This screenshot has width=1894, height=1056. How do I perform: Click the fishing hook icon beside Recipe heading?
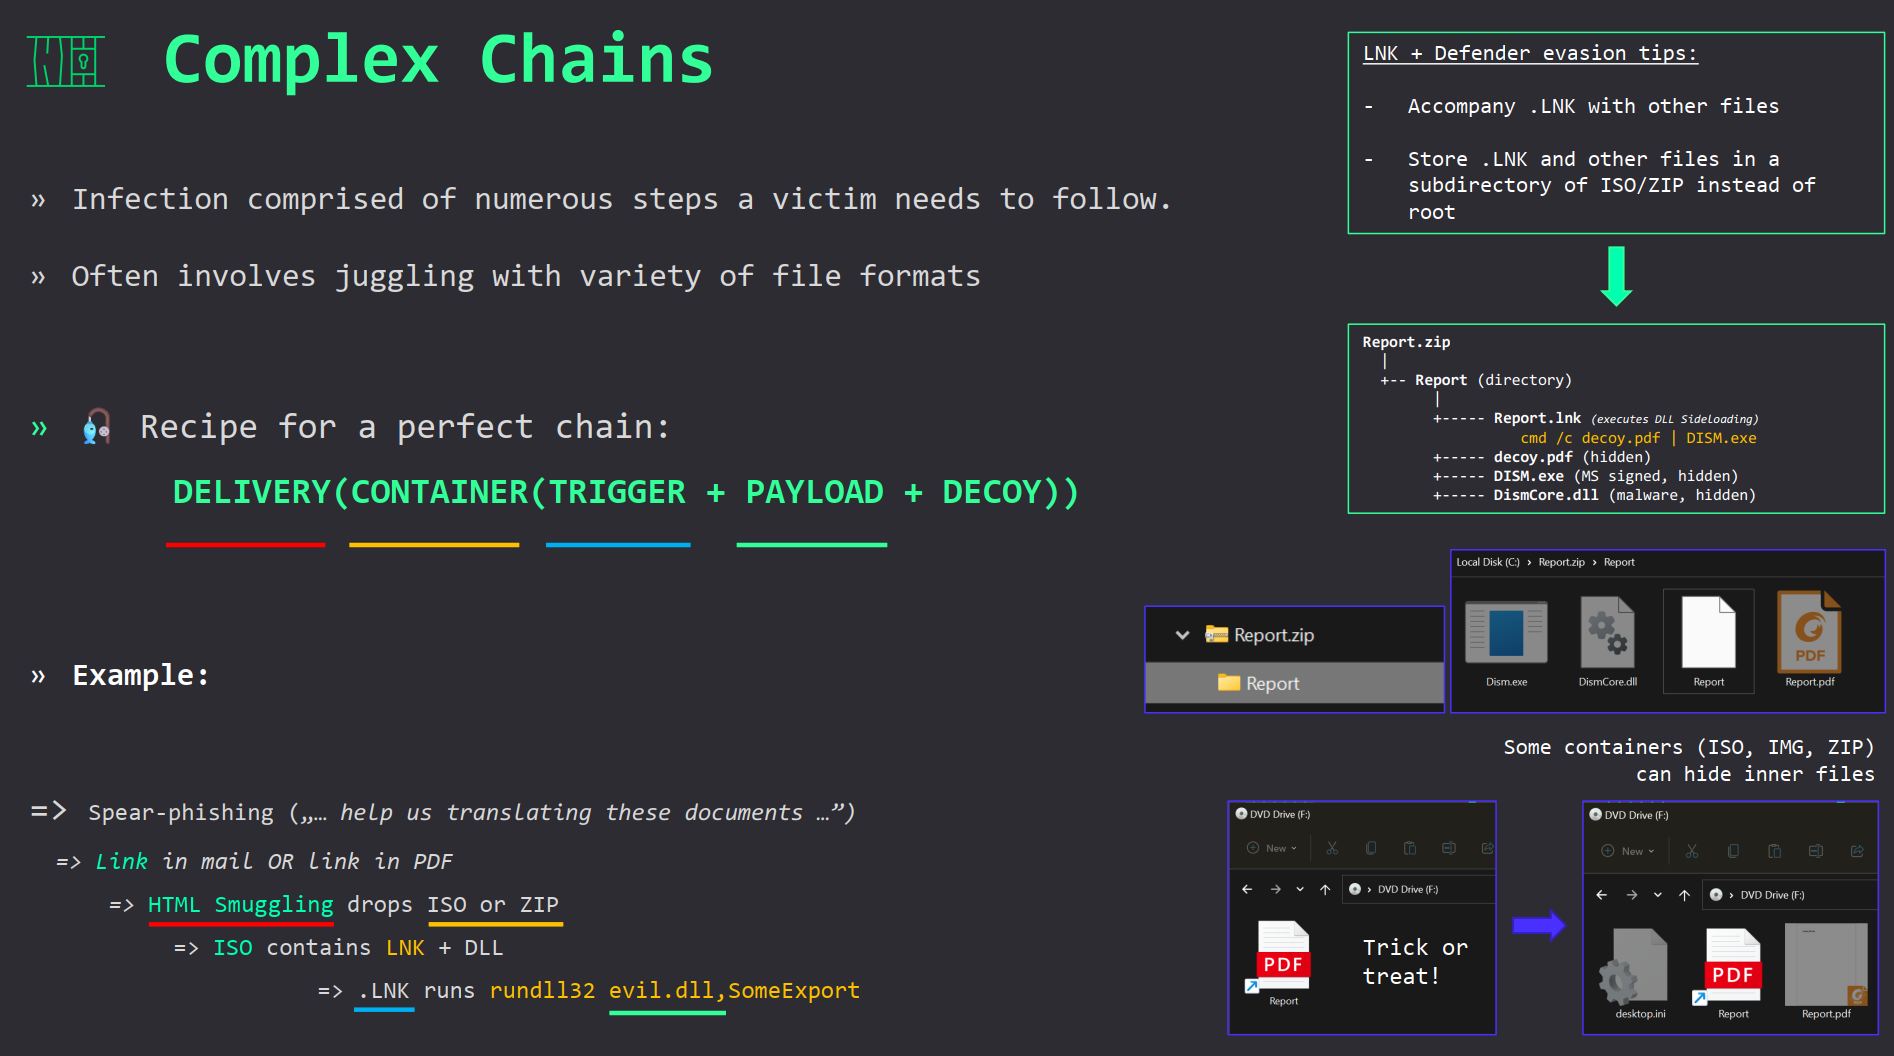(x=96, y=427)
